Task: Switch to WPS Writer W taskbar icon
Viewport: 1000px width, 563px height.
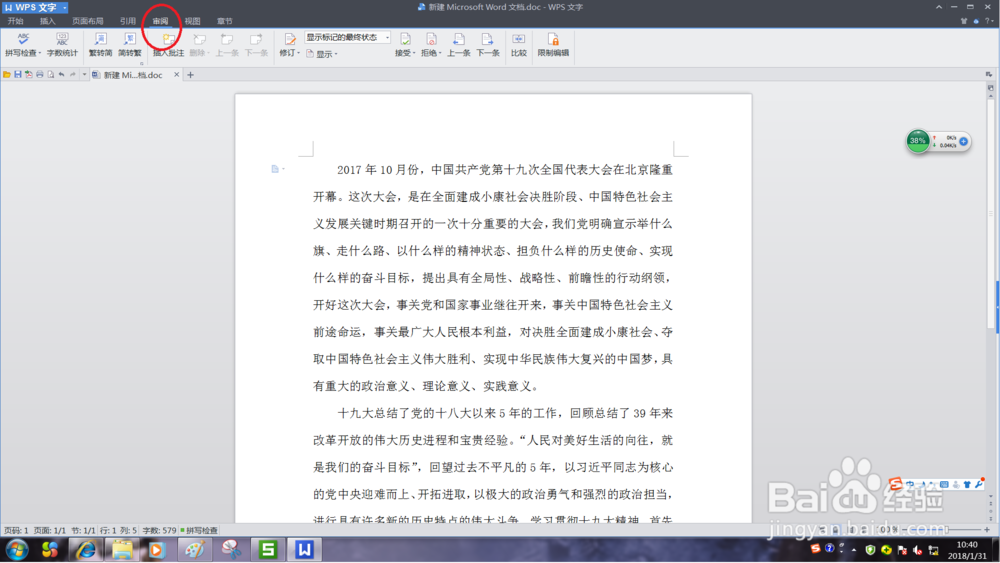Action: coord(304,549)
